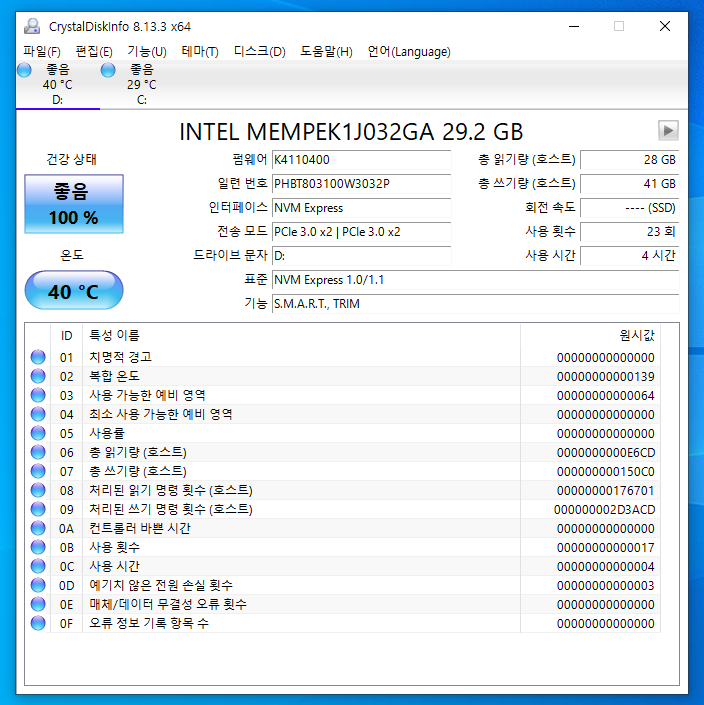Open the 디스크(D) menu
Viewport: 704px width, 705px height.
(x=259, y=52)
